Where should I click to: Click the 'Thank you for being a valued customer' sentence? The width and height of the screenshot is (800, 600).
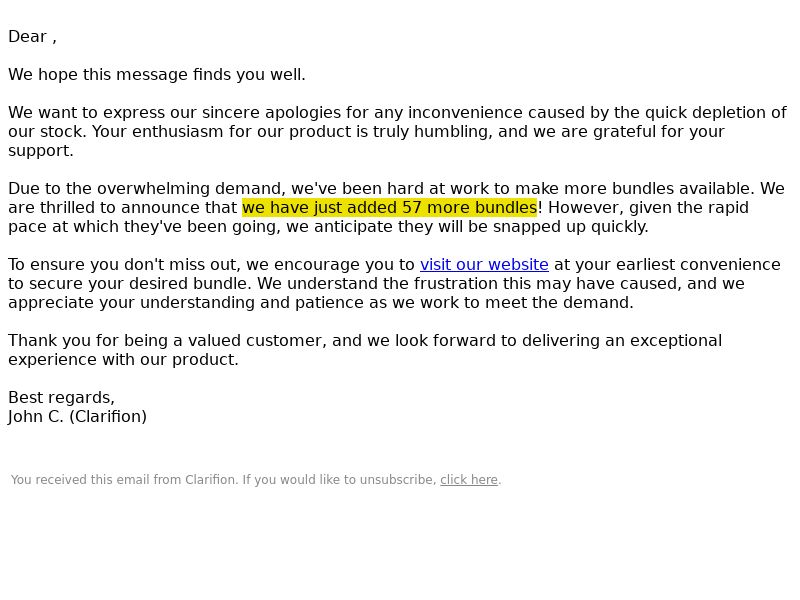167,341
